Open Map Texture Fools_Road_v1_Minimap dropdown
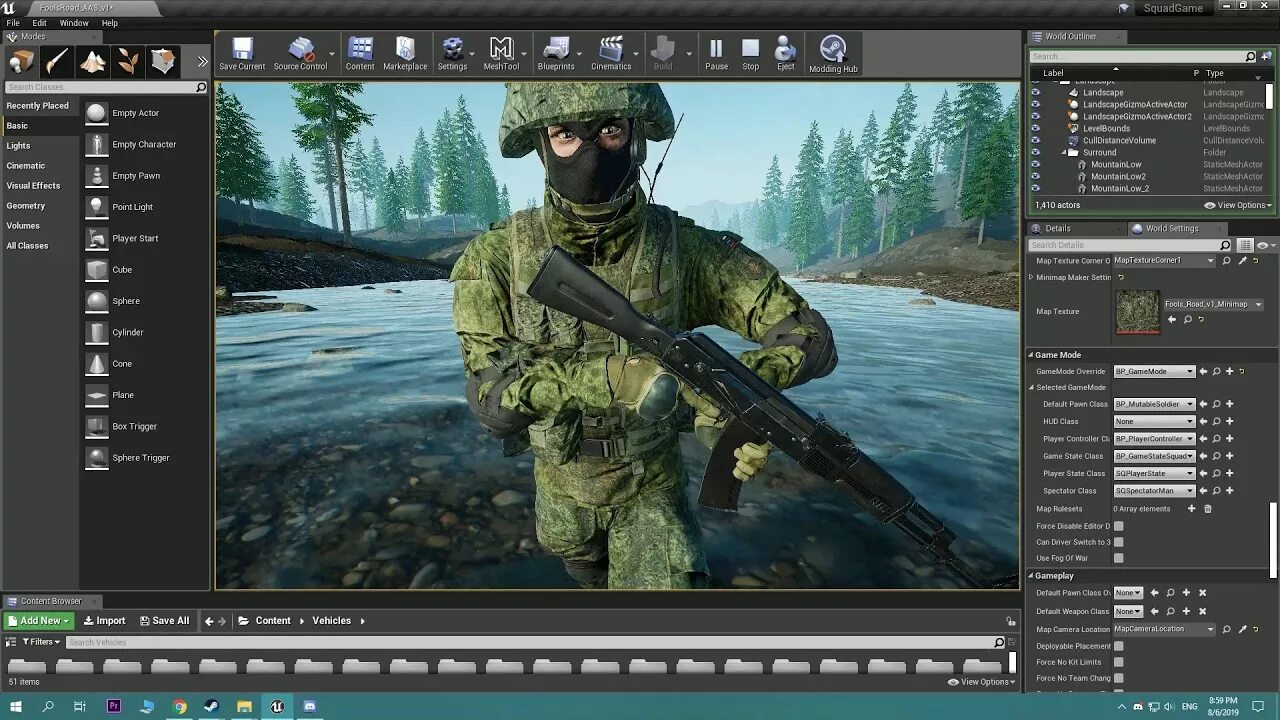Image resolution: width=1280 pixels, height=720 pixels. (1213, 304)
